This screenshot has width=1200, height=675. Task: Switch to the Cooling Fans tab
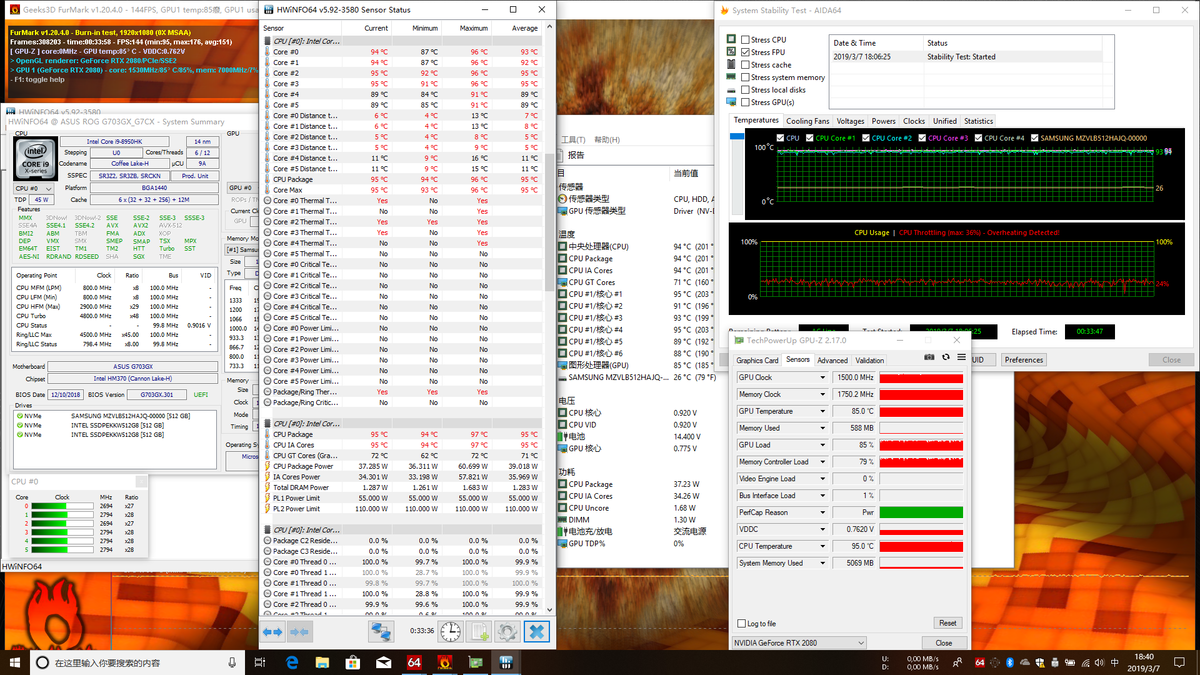click(x=807, y=121)
